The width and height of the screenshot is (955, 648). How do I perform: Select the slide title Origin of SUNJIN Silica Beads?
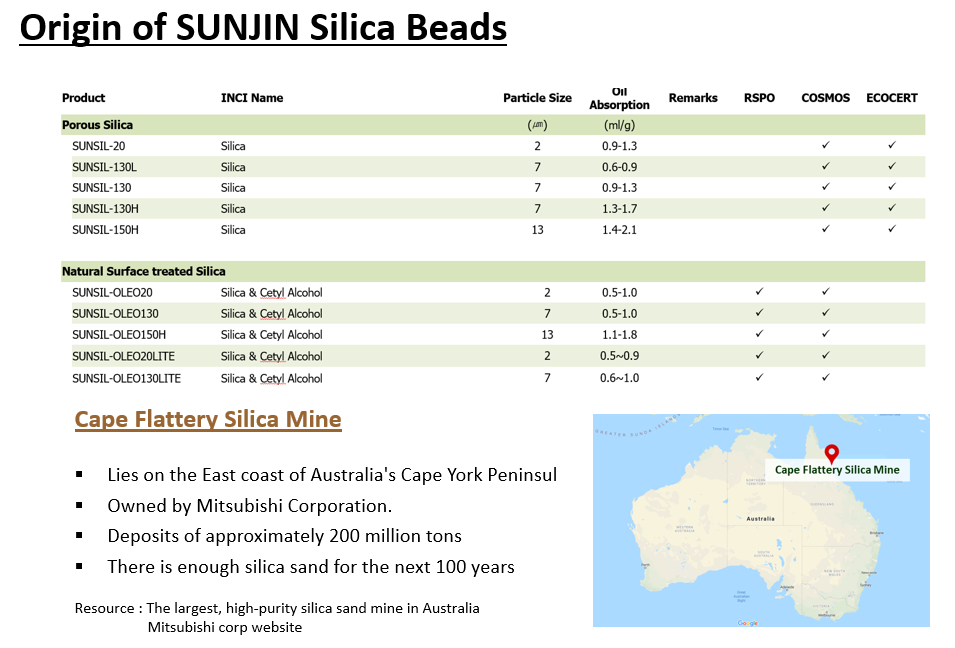pos(263,29)
